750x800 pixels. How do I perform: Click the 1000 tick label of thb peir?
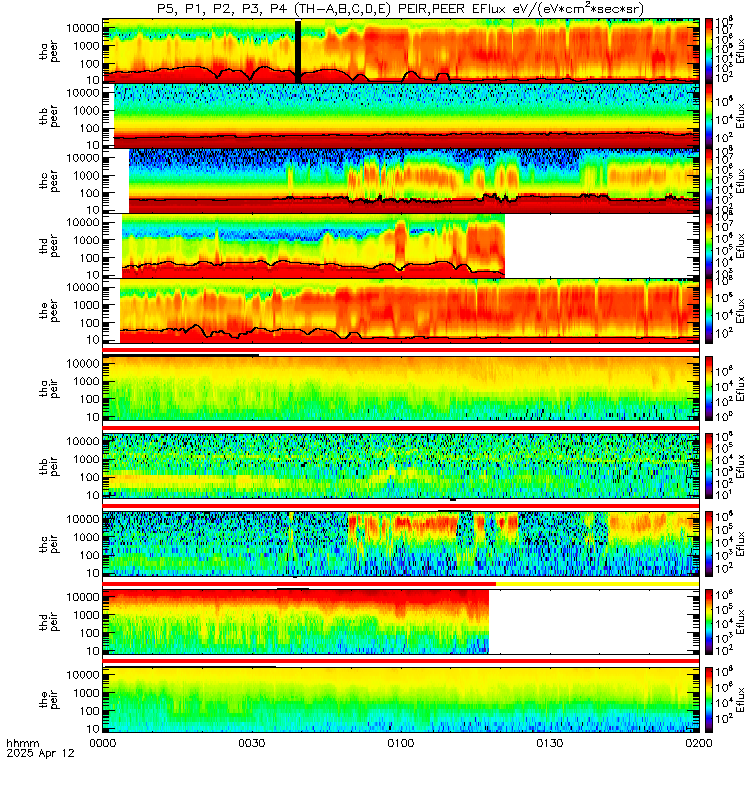86,459
